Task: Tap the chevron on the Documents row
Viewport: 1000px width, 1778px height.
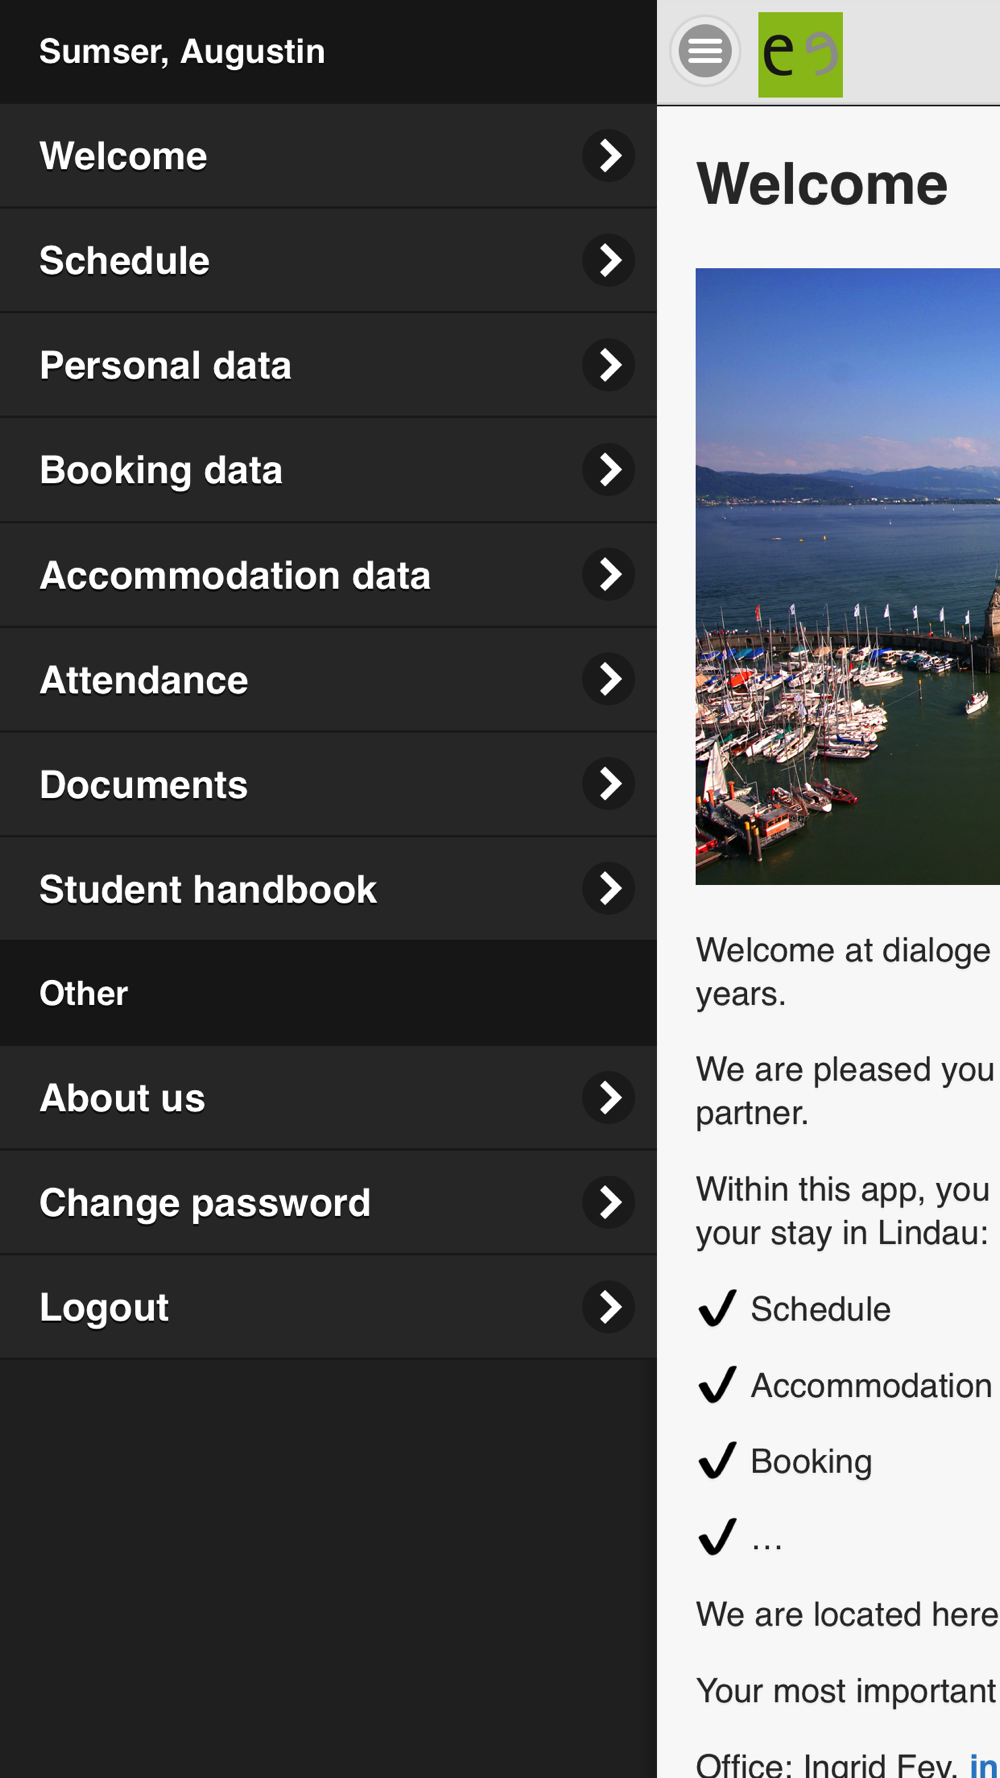Action: (x=609, y=784)
